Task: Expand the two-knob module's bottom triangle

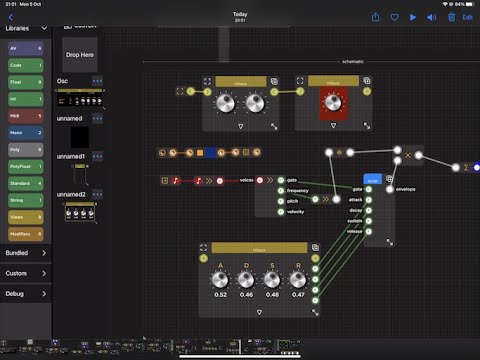Action: click(240, 126)
